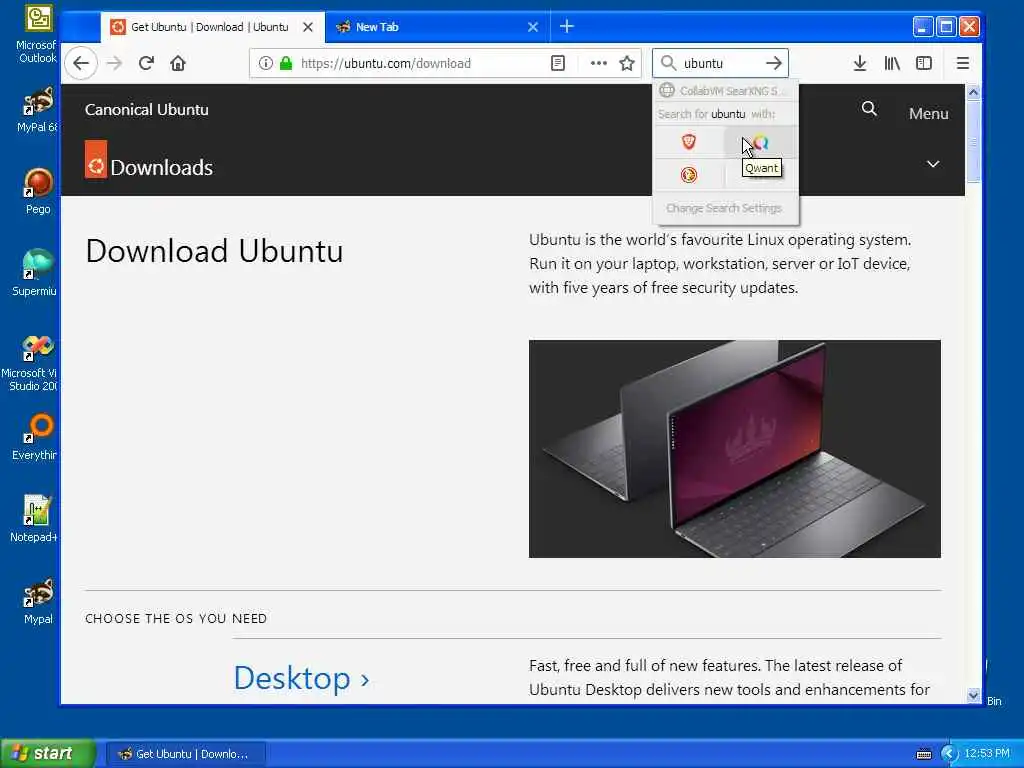Image resolution: width=1024 pixels, height=768 pixels.
Task: Open the Everything desktop shortcut
Action: point(35,437)
